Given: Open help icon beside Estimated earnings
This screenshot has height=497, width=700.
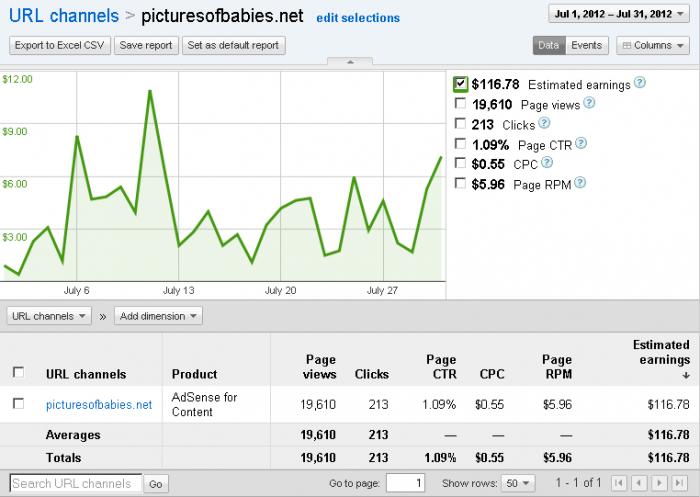Looking at the screenshot, I should [x=640, y=83].
